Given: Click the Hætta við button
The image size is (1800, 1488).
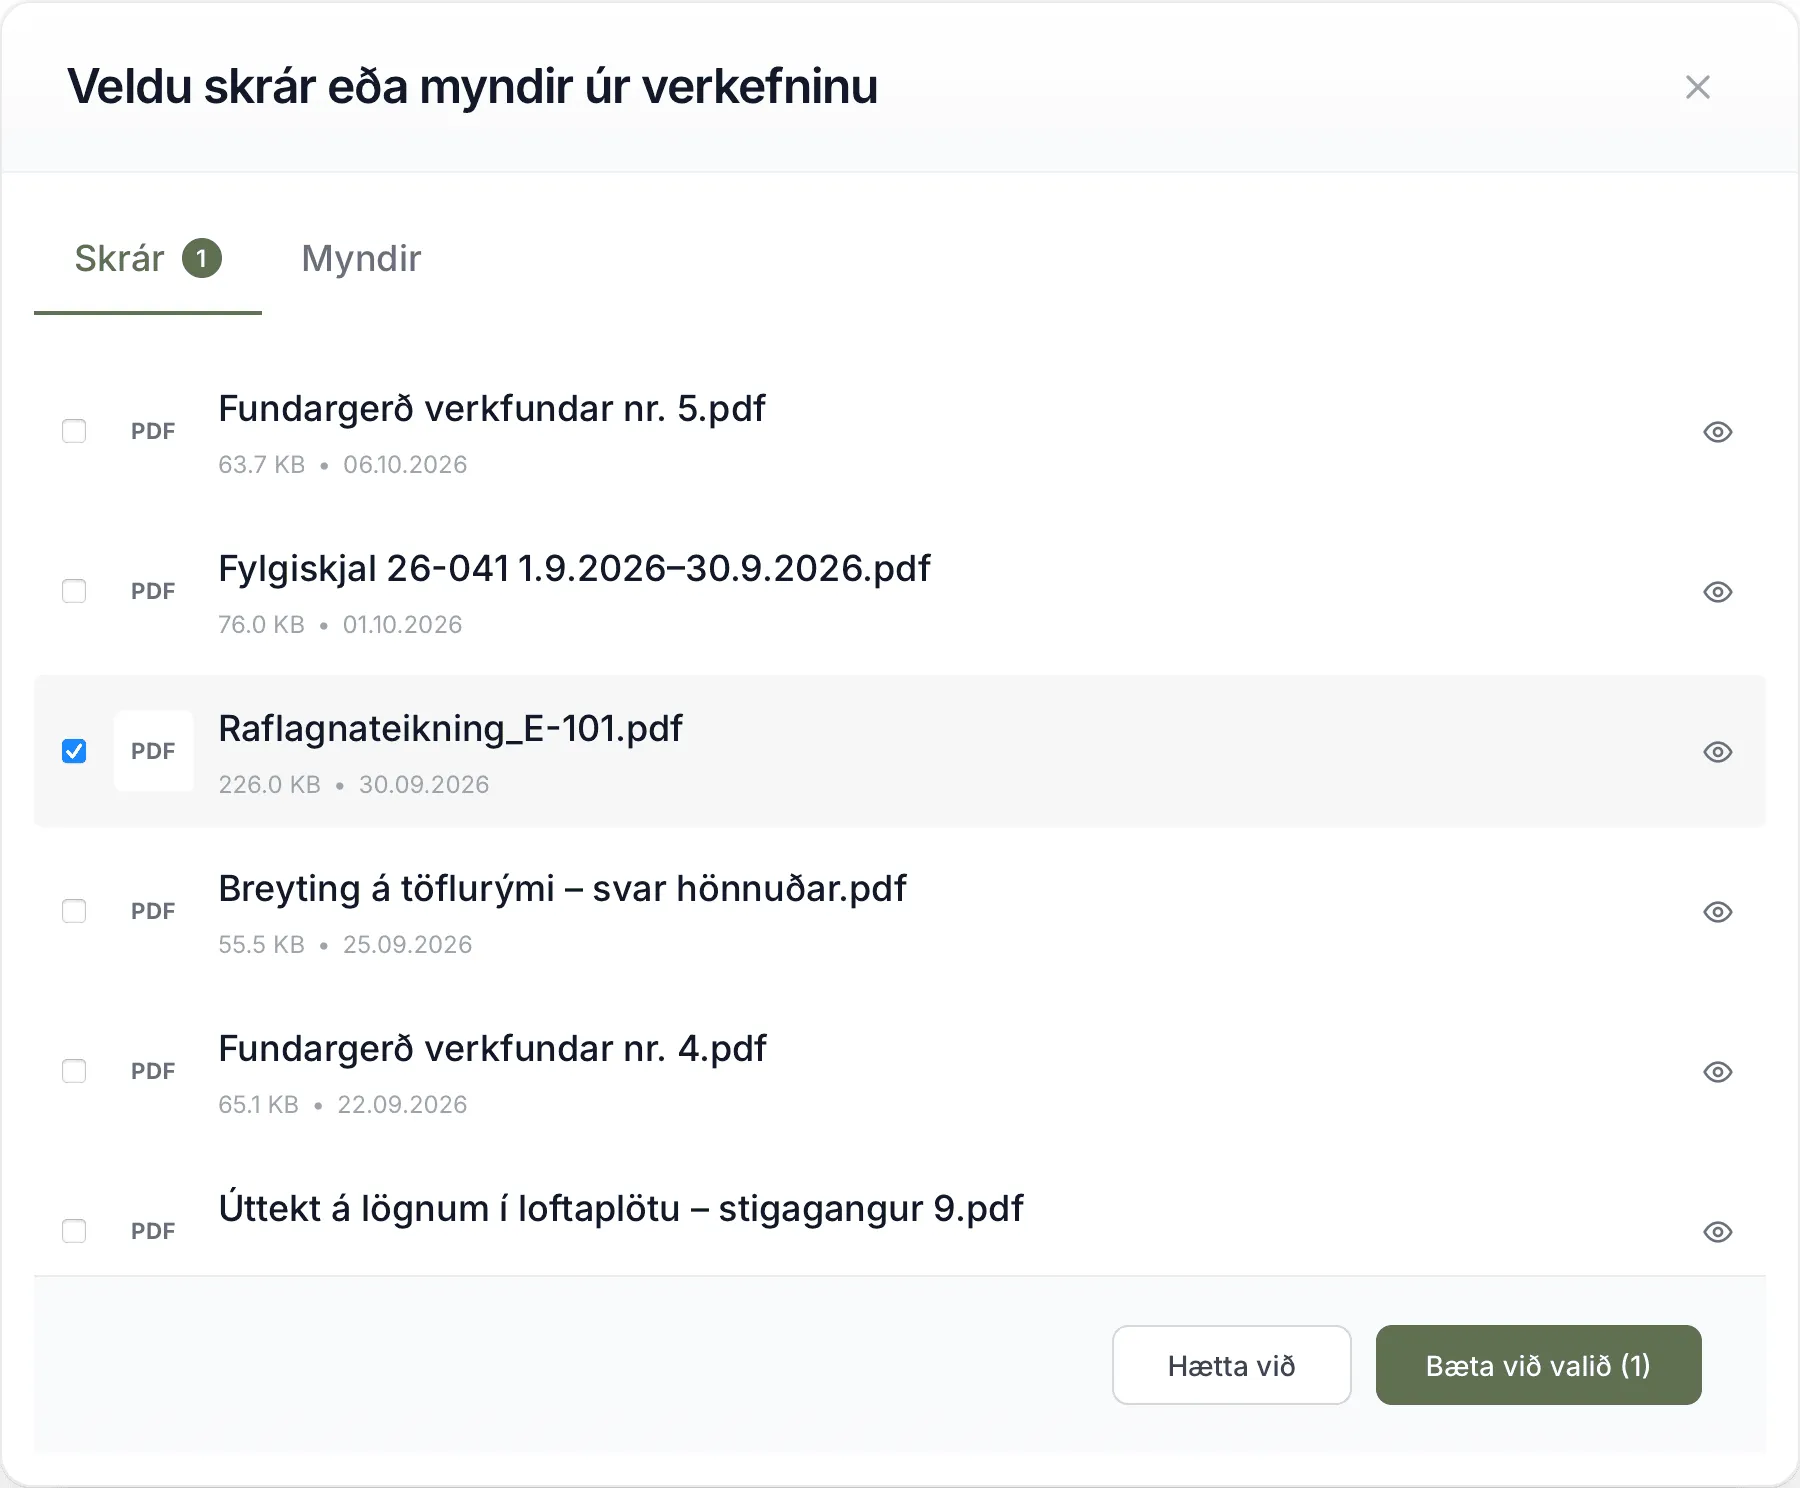Looking at the screenshot, I should tap(1231, 1365).
